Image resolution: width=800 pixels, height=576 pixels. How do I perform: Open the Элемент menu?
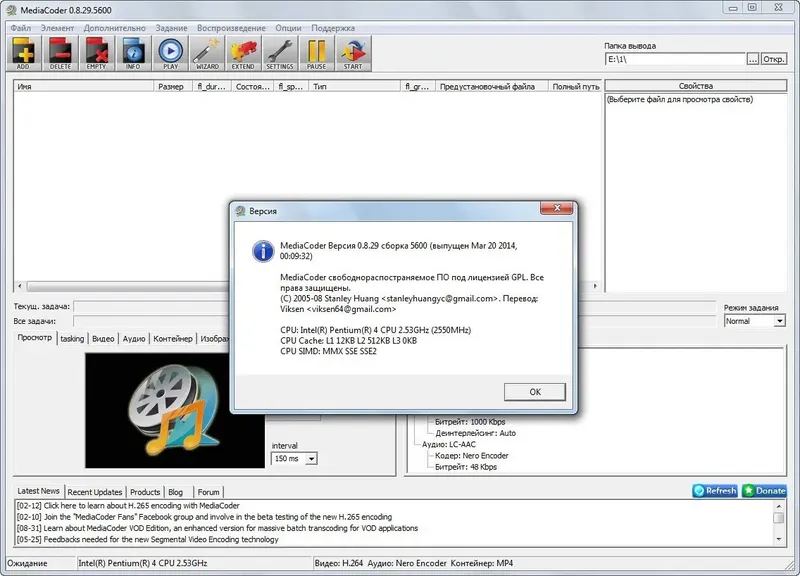click(x=57, y=28)
